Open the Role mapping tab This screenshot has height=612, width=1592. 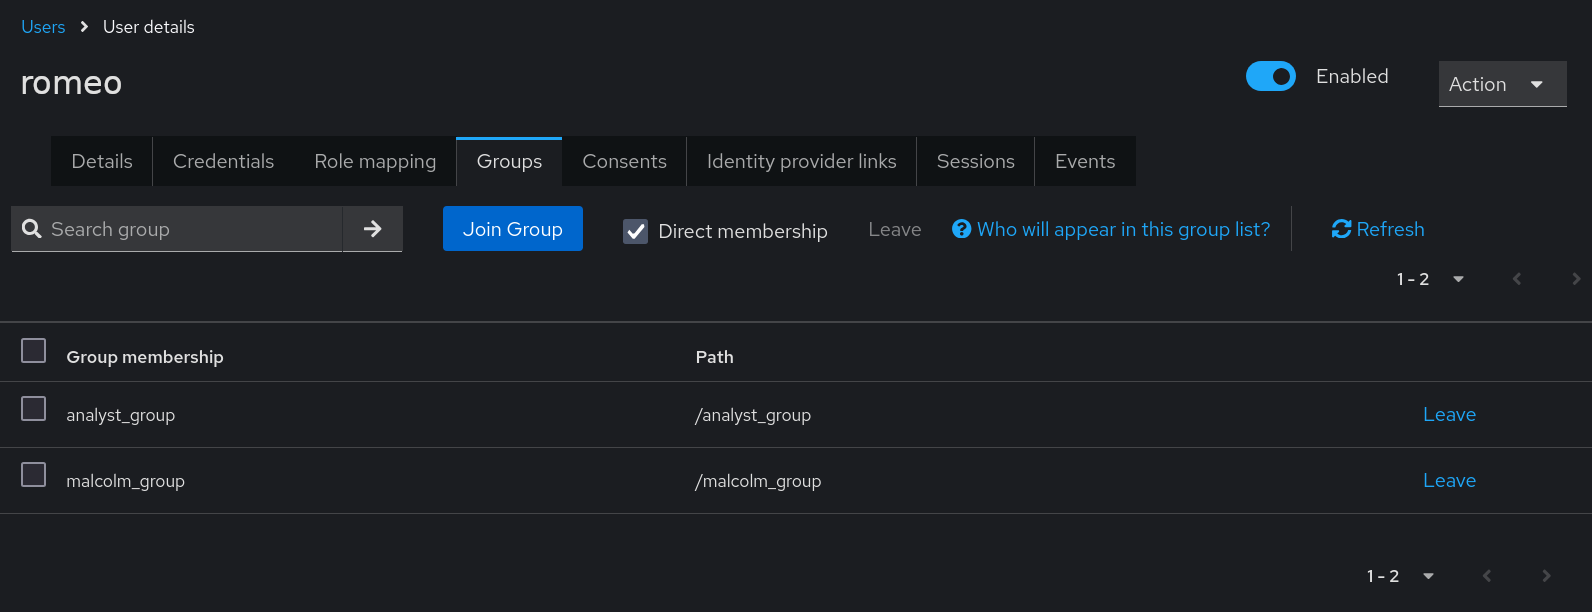pyautogui.click(x=375, y=161)
